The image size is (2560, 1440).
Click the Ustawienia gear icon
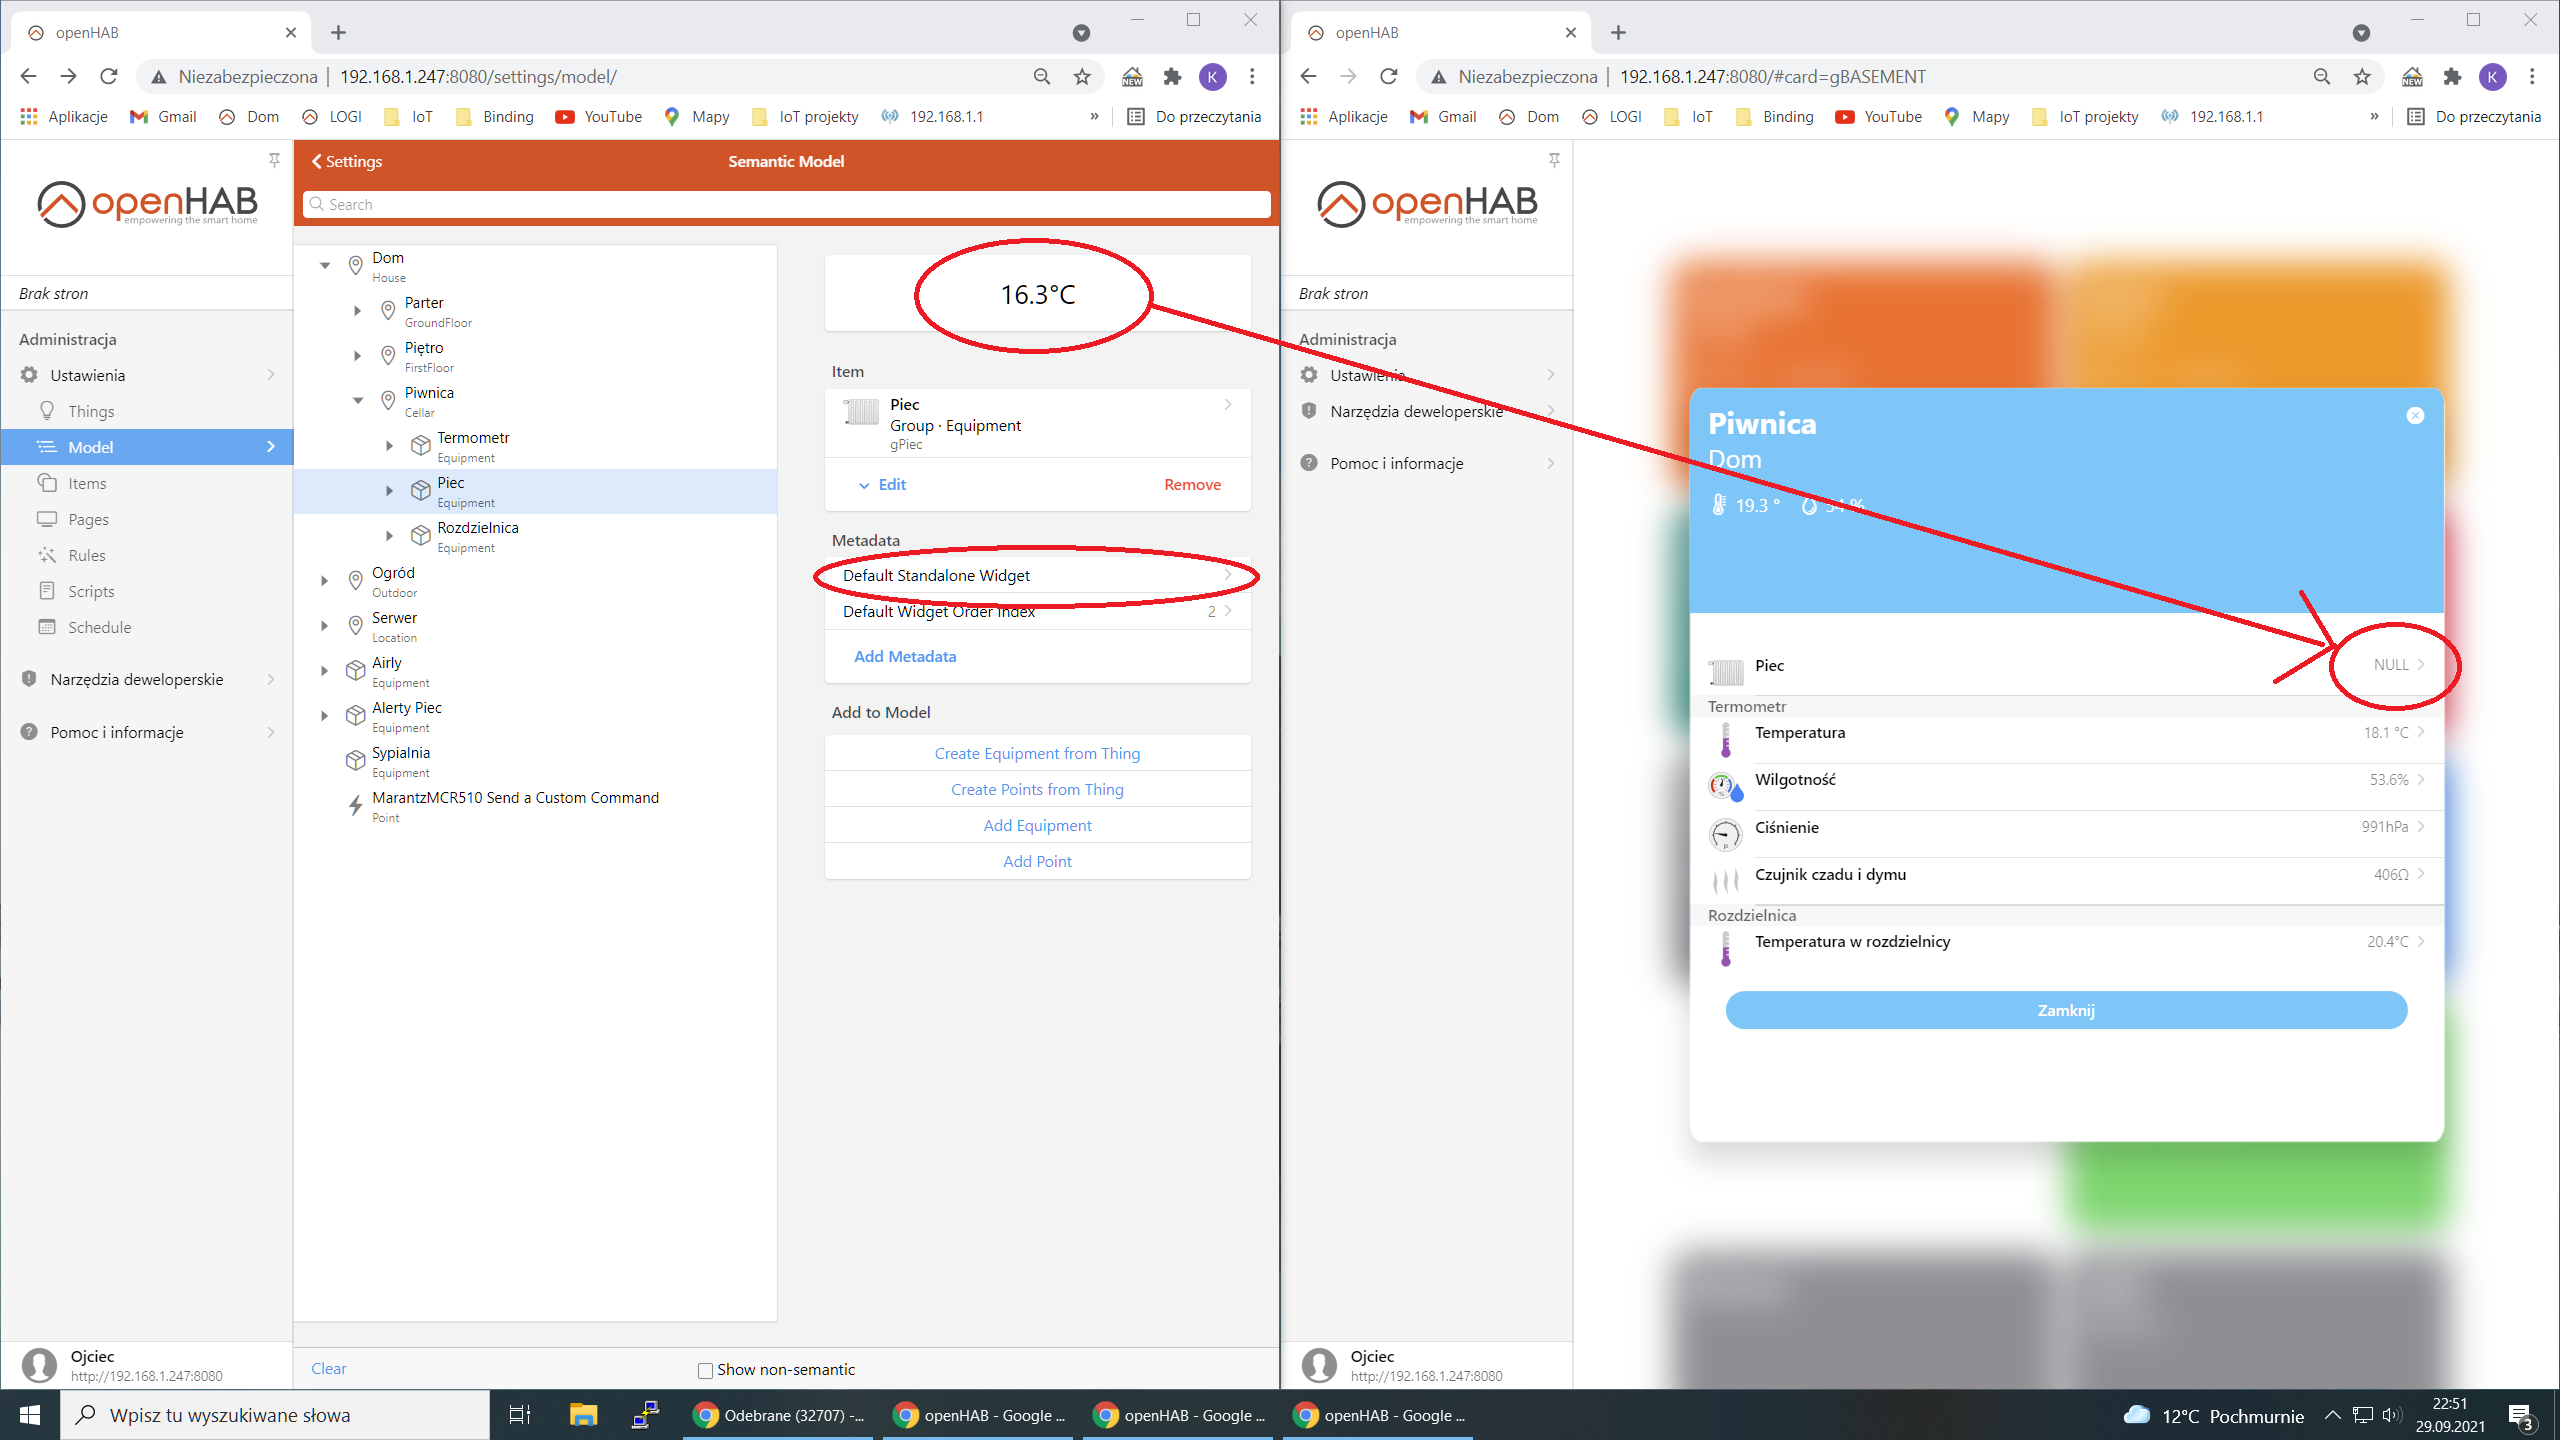[28, 375]
